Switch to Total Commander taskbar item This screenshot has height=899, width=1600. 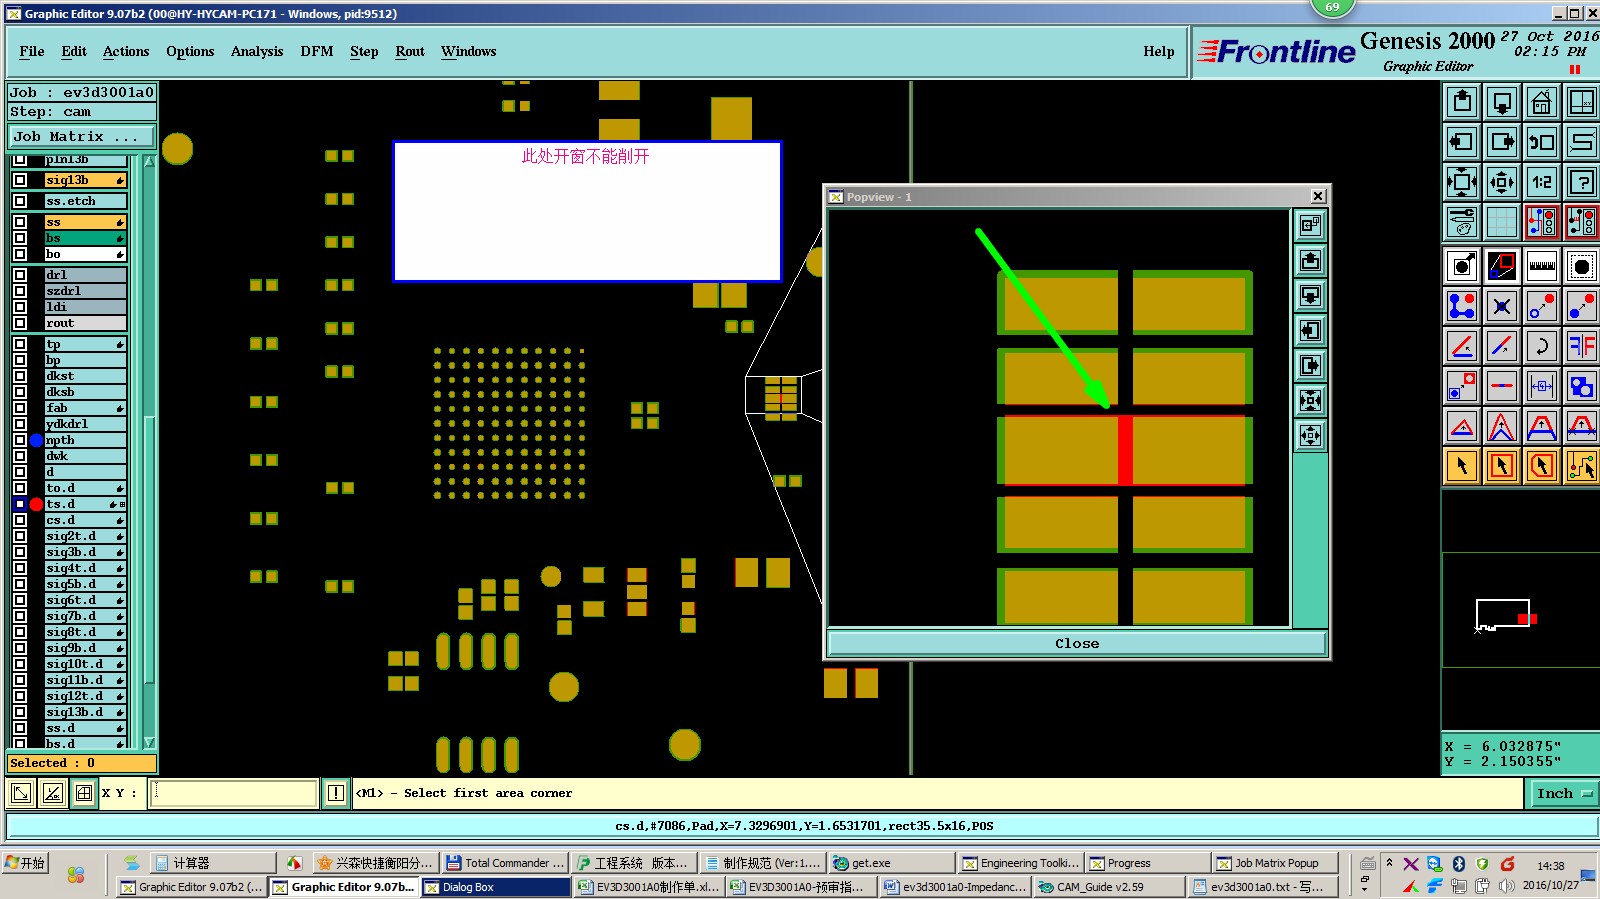(506, 863)
